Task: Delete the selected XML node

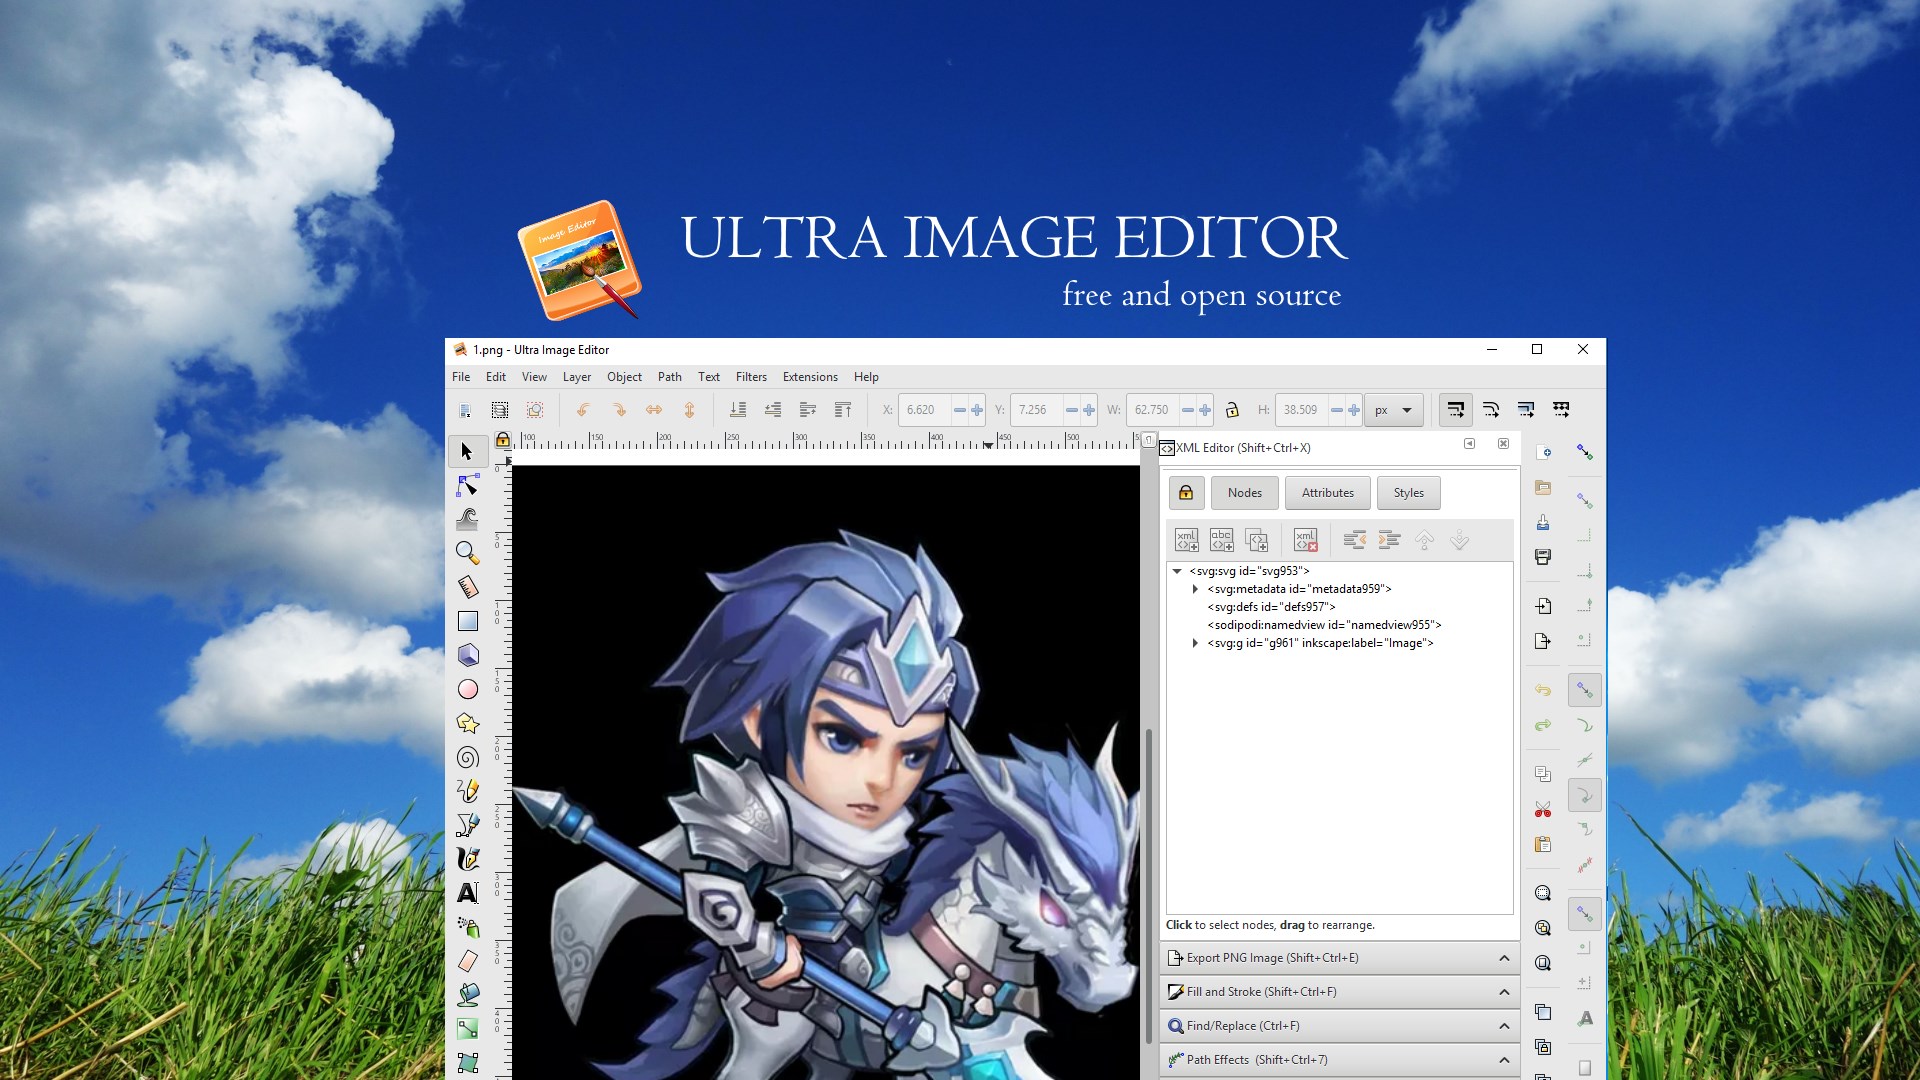Action: (1306, 540)
